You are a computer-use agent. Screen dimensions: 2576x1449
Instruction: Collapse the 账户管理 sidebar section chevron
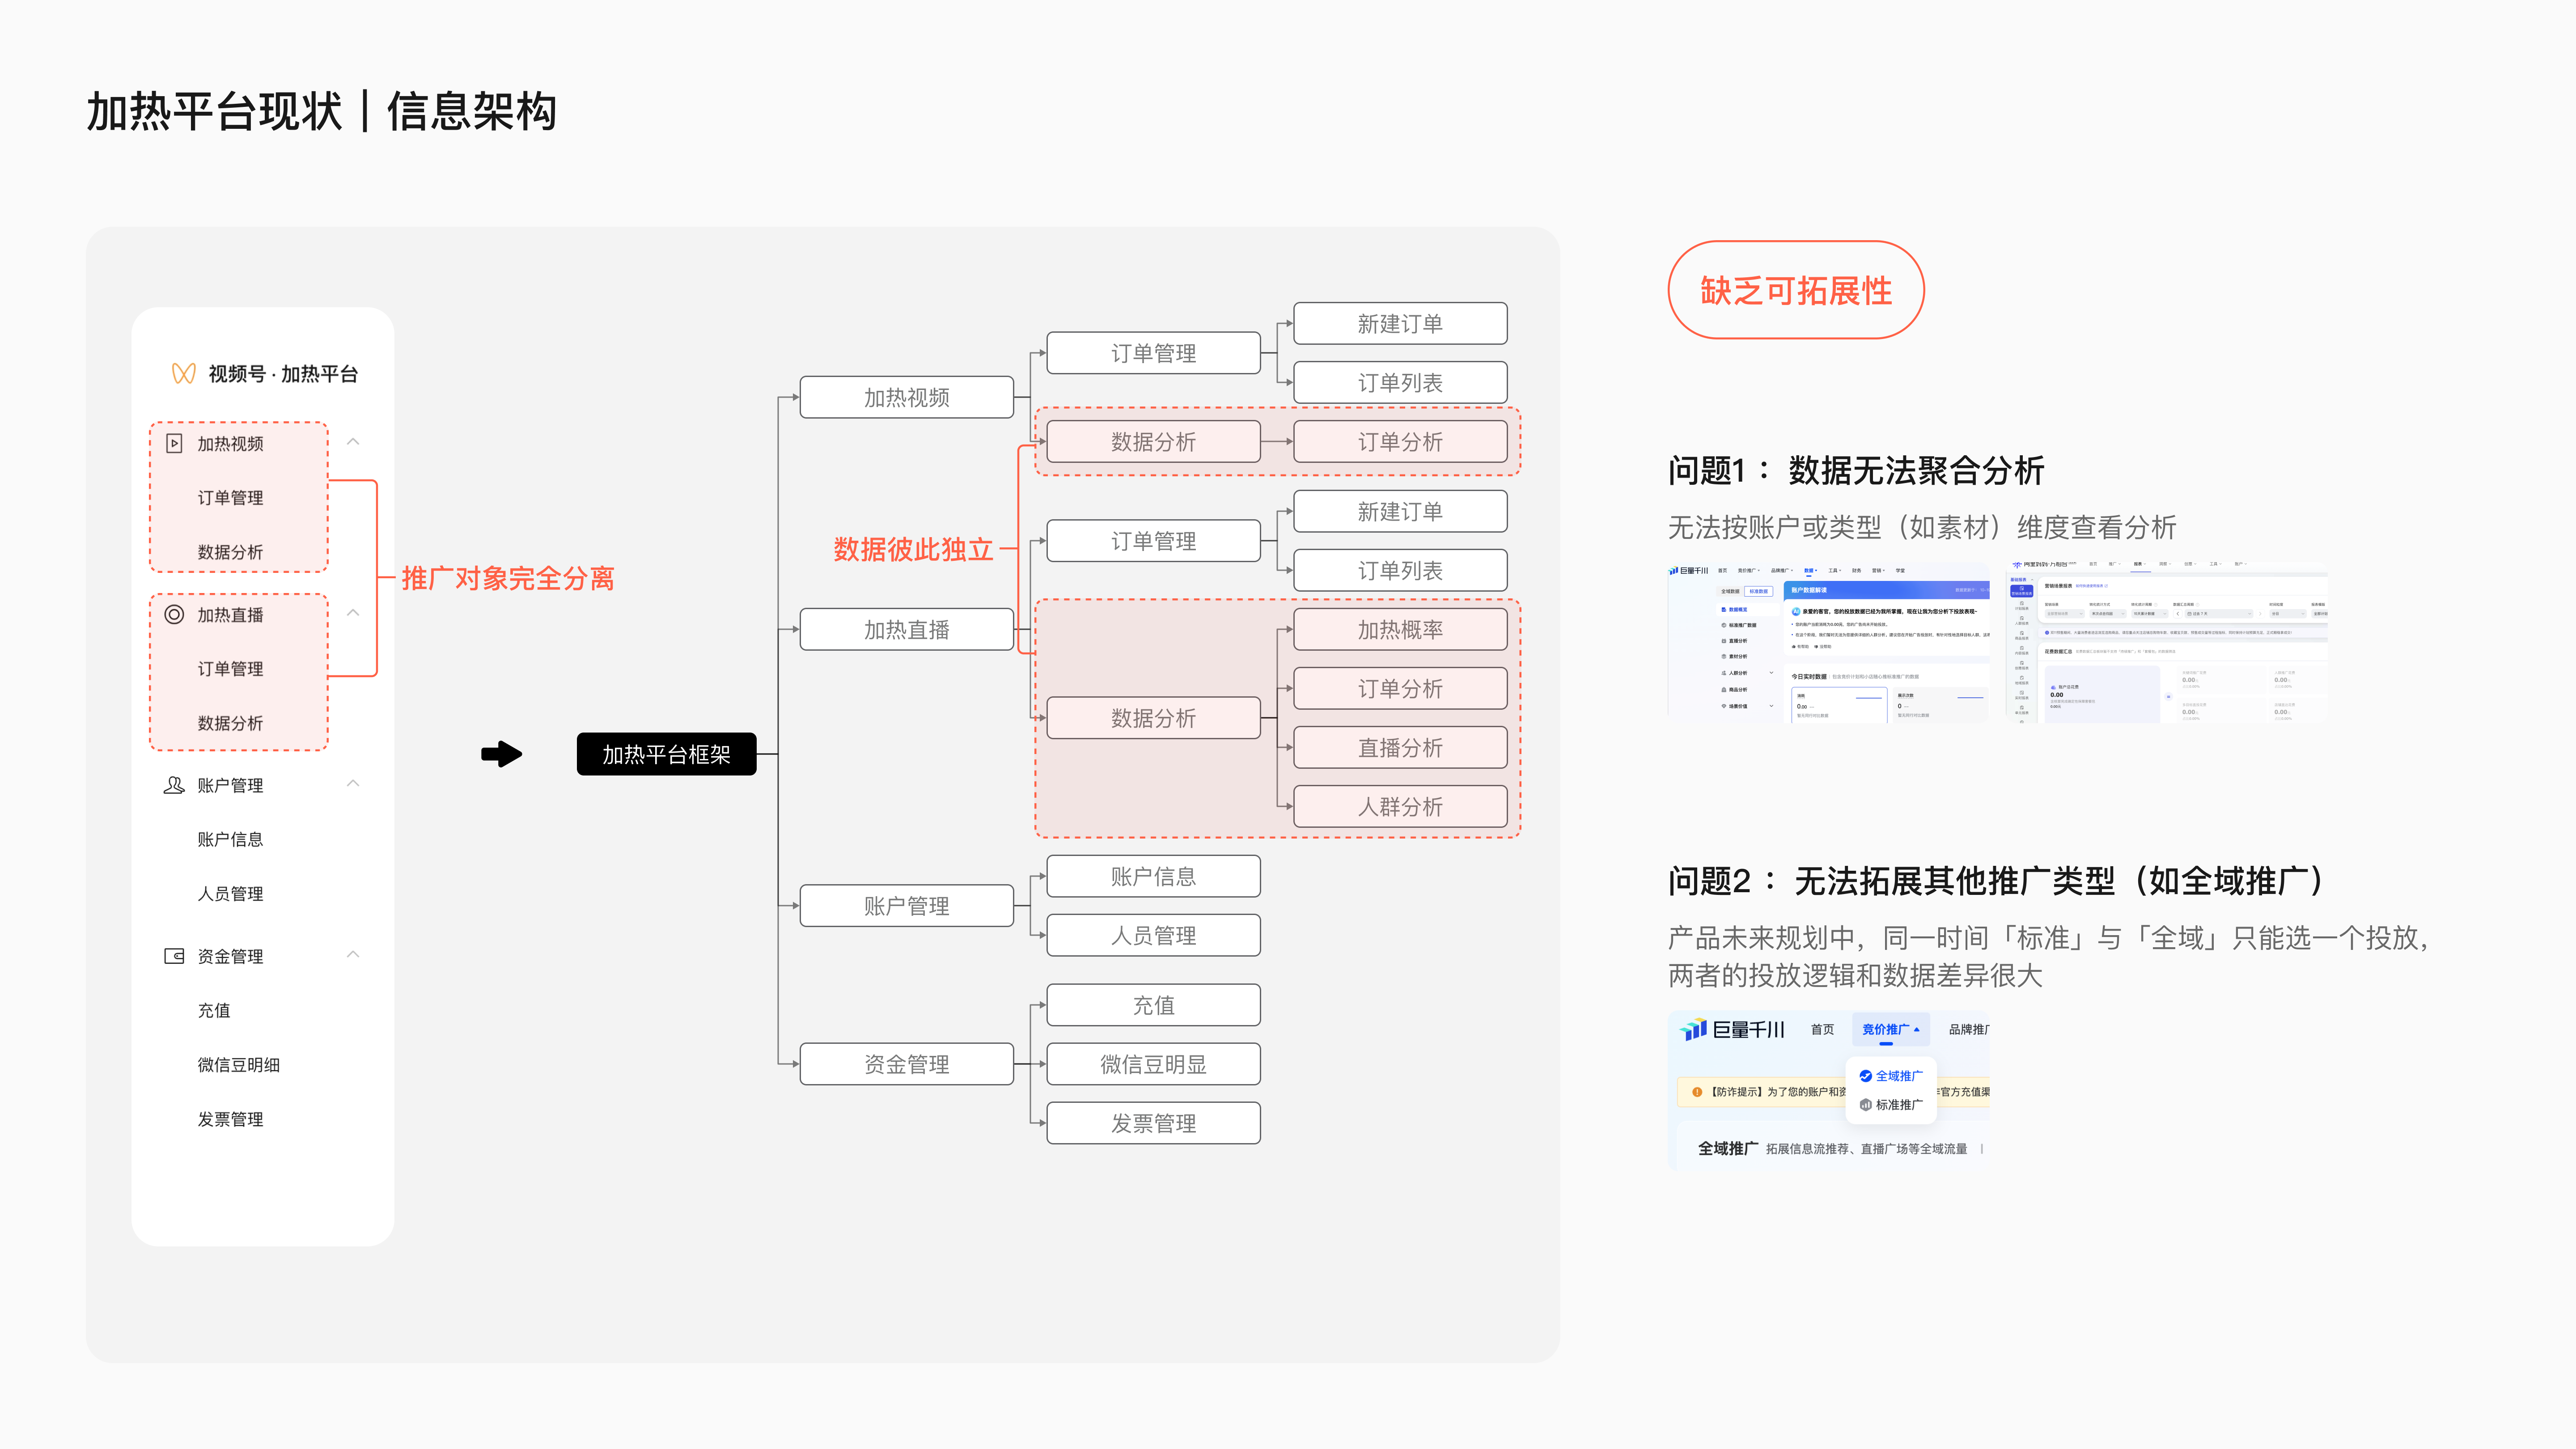[353, 784]
